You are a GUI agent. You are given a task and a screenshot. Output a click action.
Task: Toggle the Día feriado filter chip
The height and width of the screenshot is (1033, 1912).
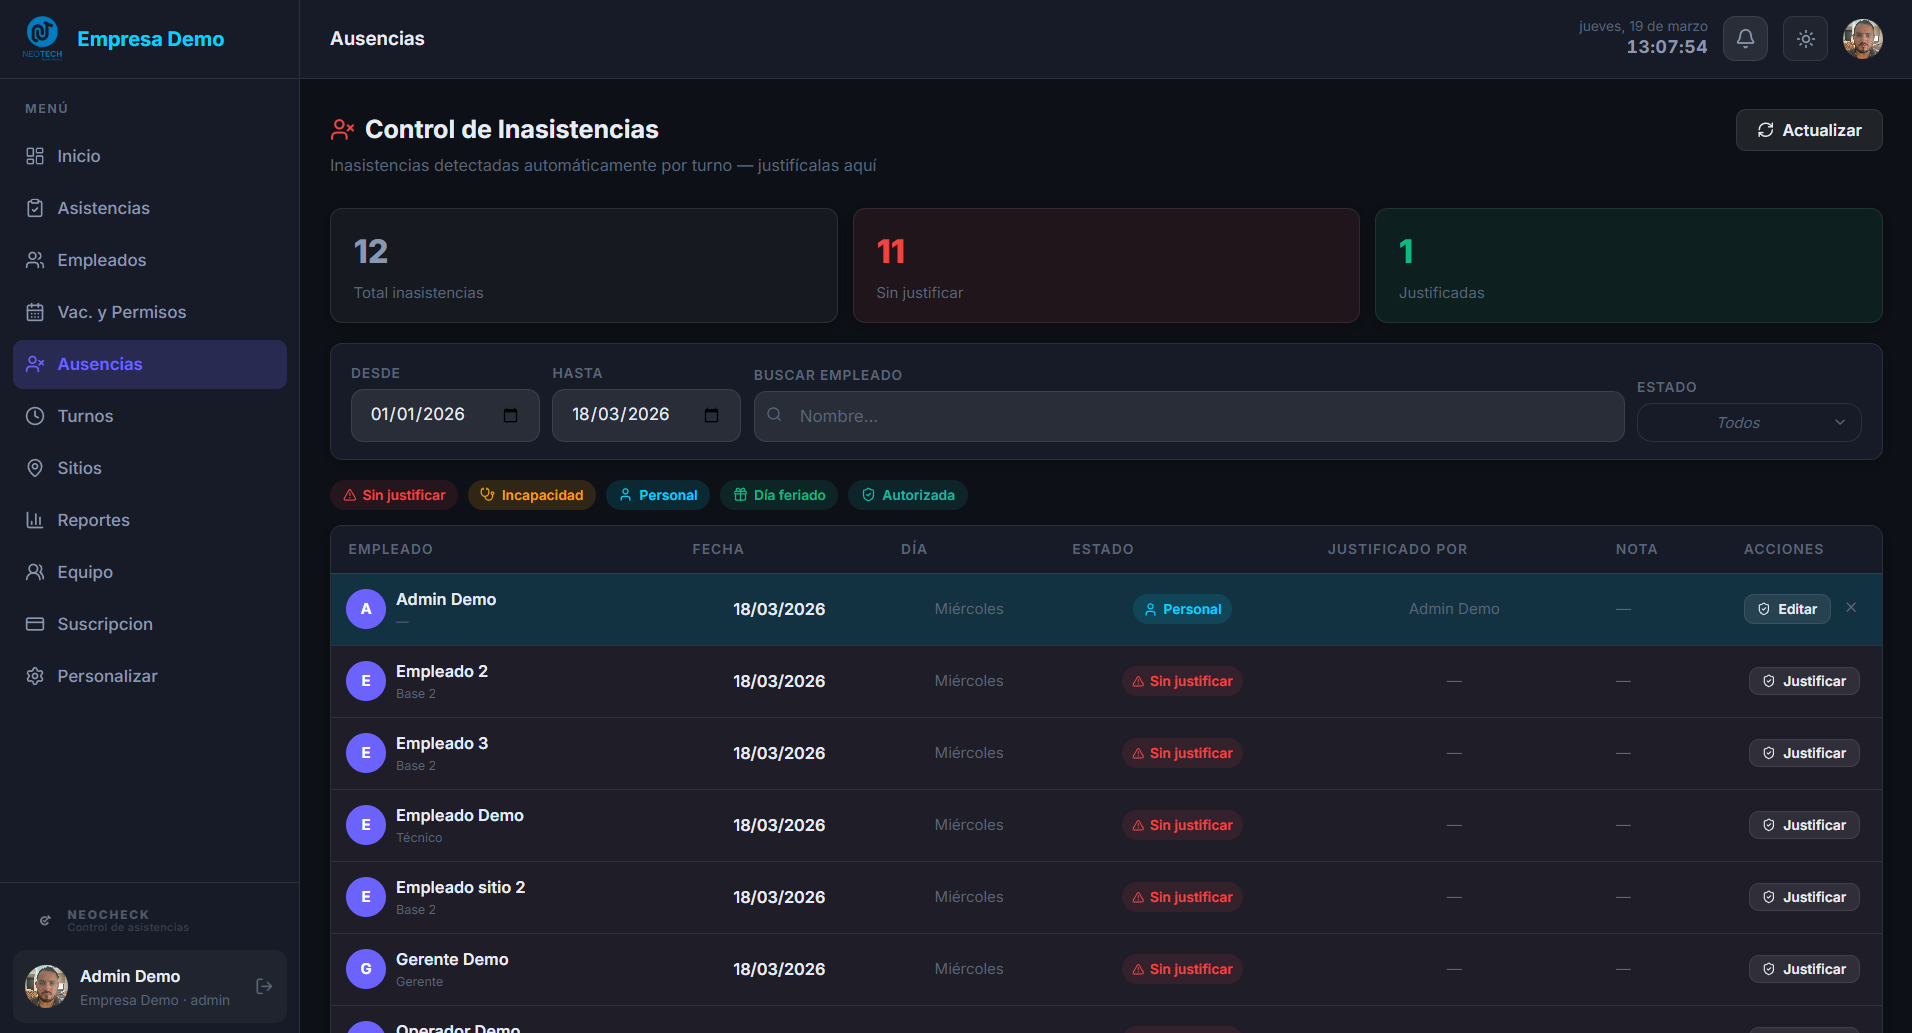pos(779,495)
